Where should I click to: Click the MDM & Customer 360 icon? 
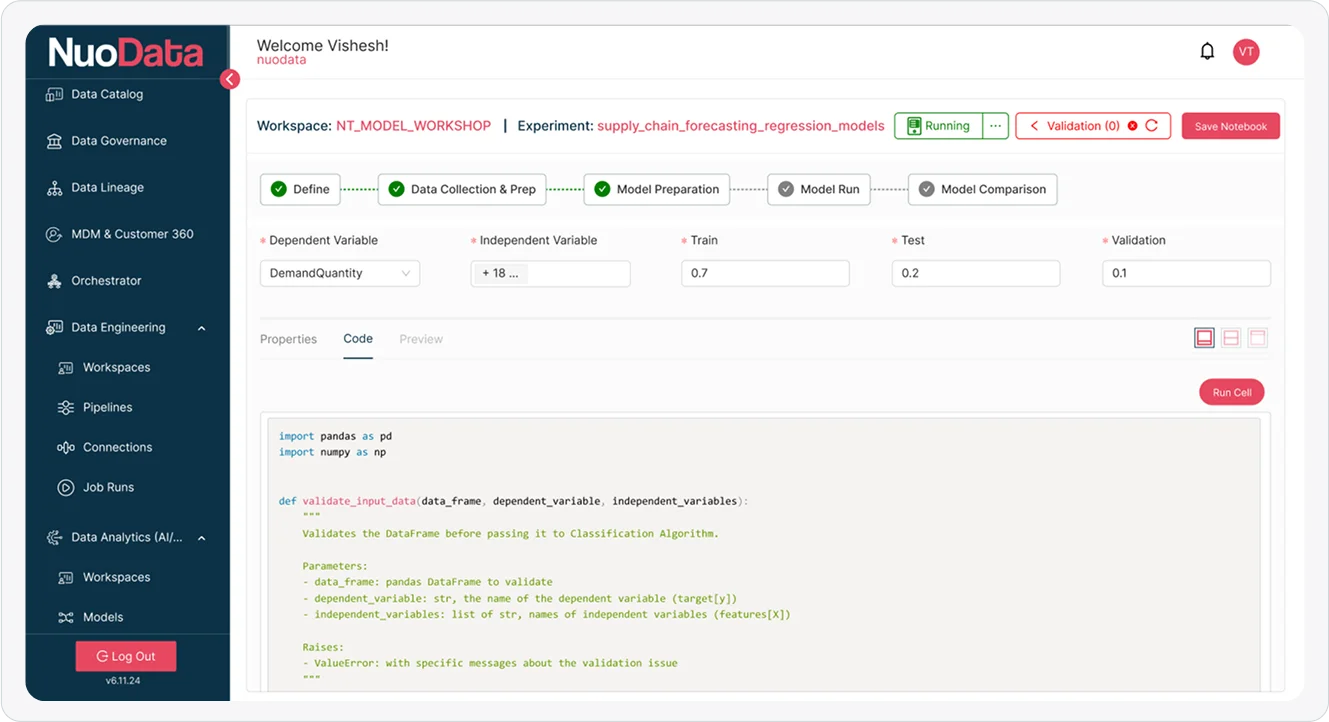tap(54, 234)
